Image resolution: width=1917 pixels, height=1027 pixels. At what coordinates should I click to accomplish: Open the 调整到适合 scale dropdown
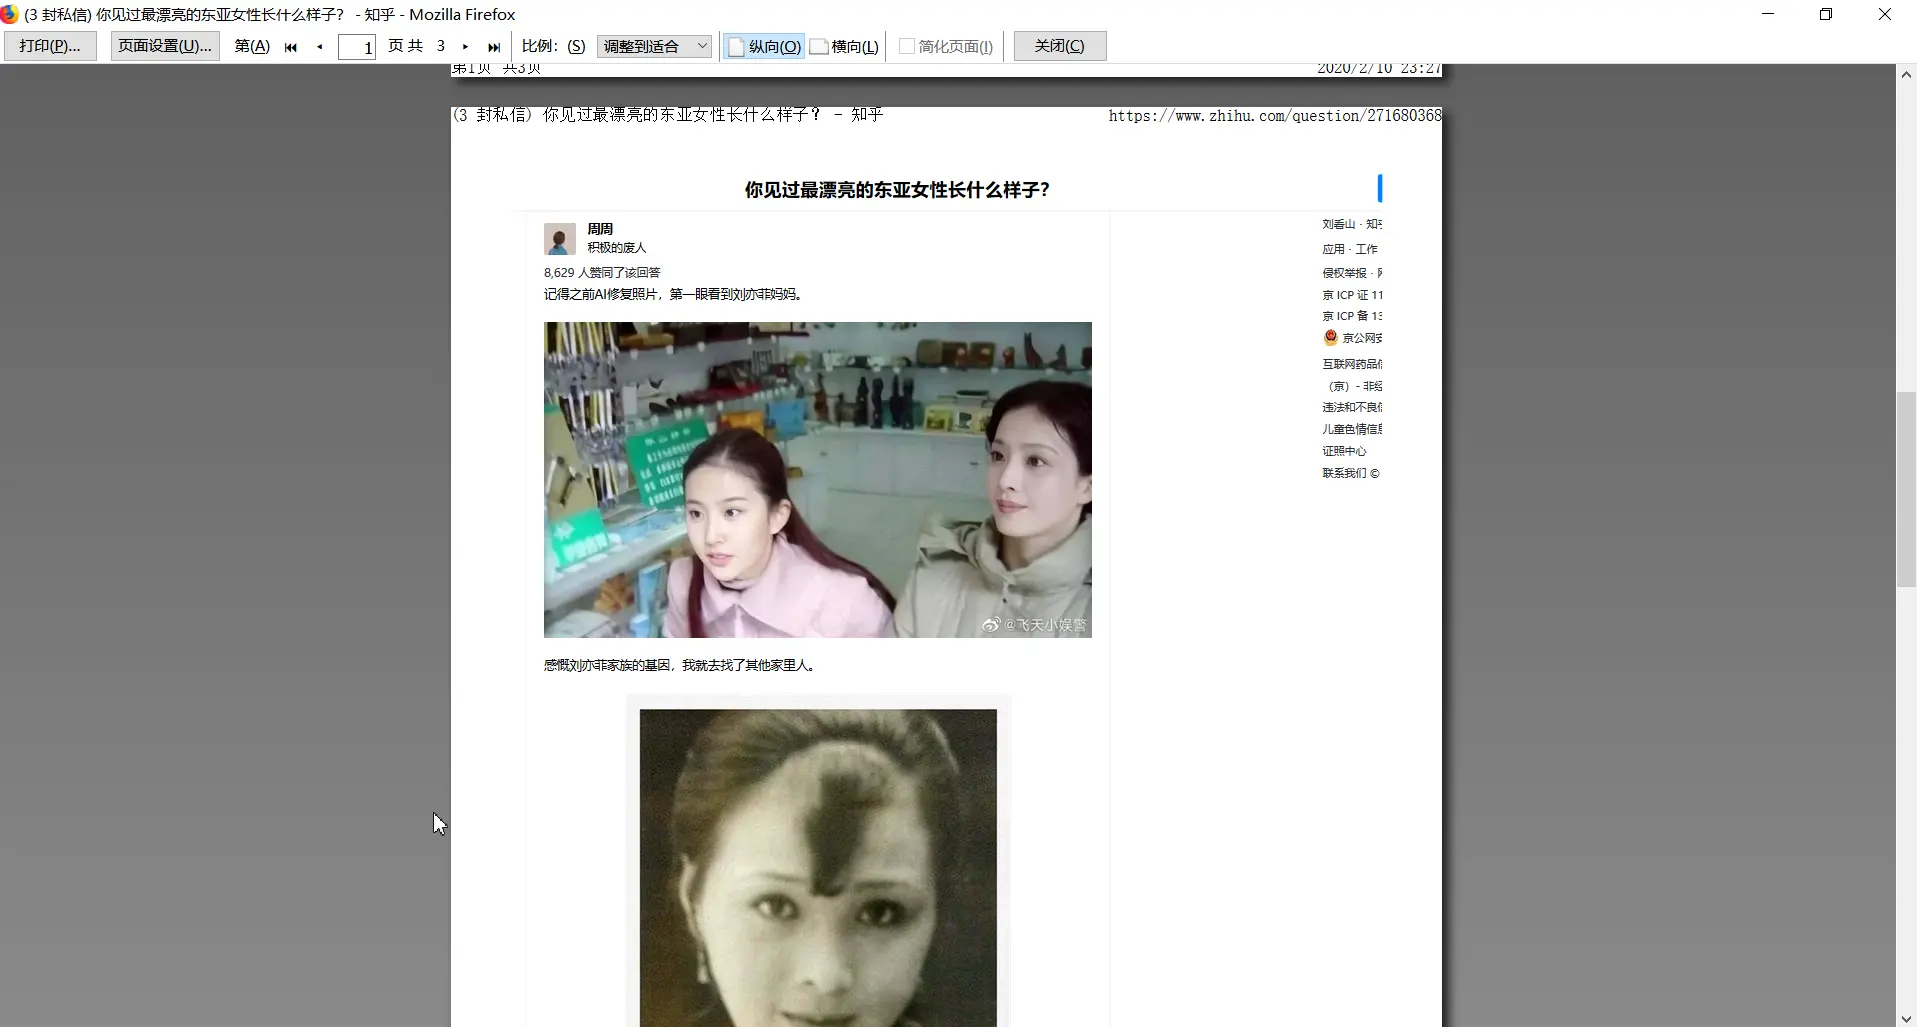click(x=654, y=46)
